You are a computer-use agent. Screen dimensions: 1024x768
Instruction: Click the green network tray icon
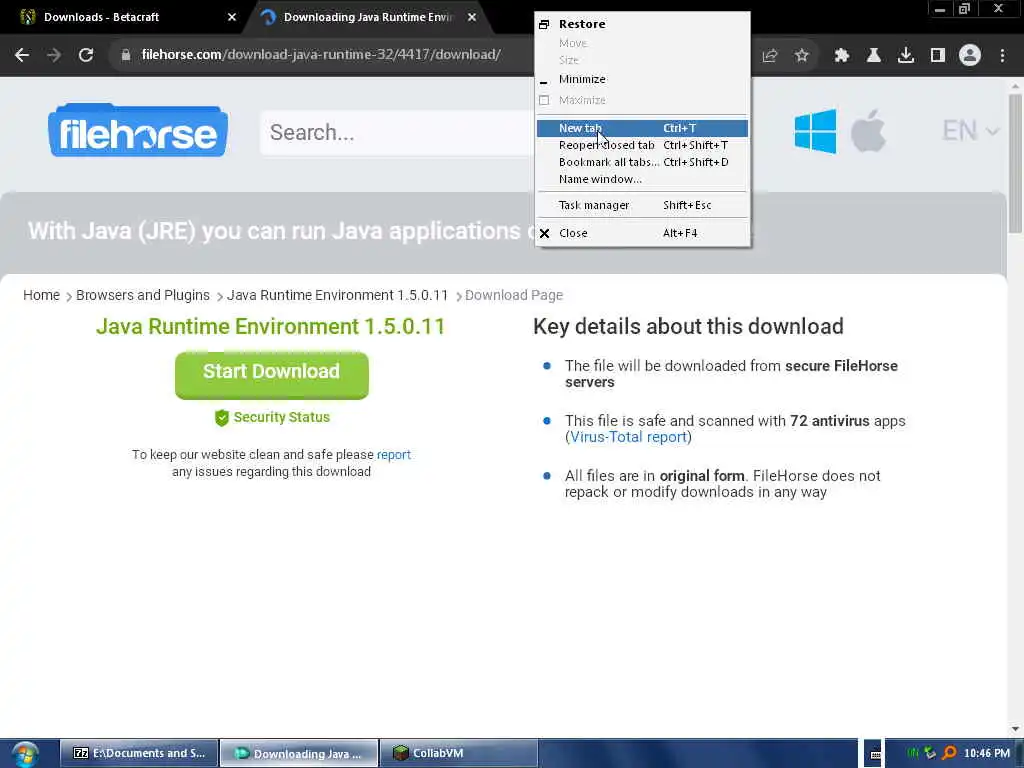(x=912, y=753)
